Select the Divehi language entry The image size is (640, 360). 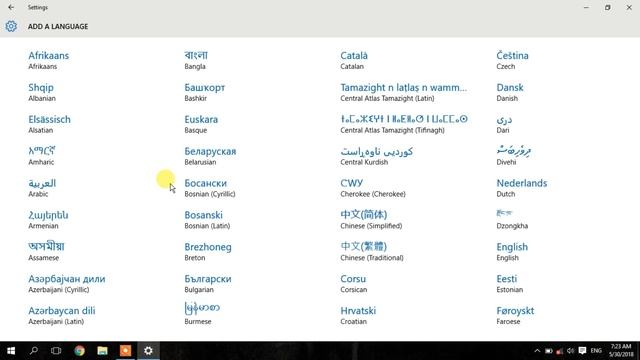click(x=514, y=156)
